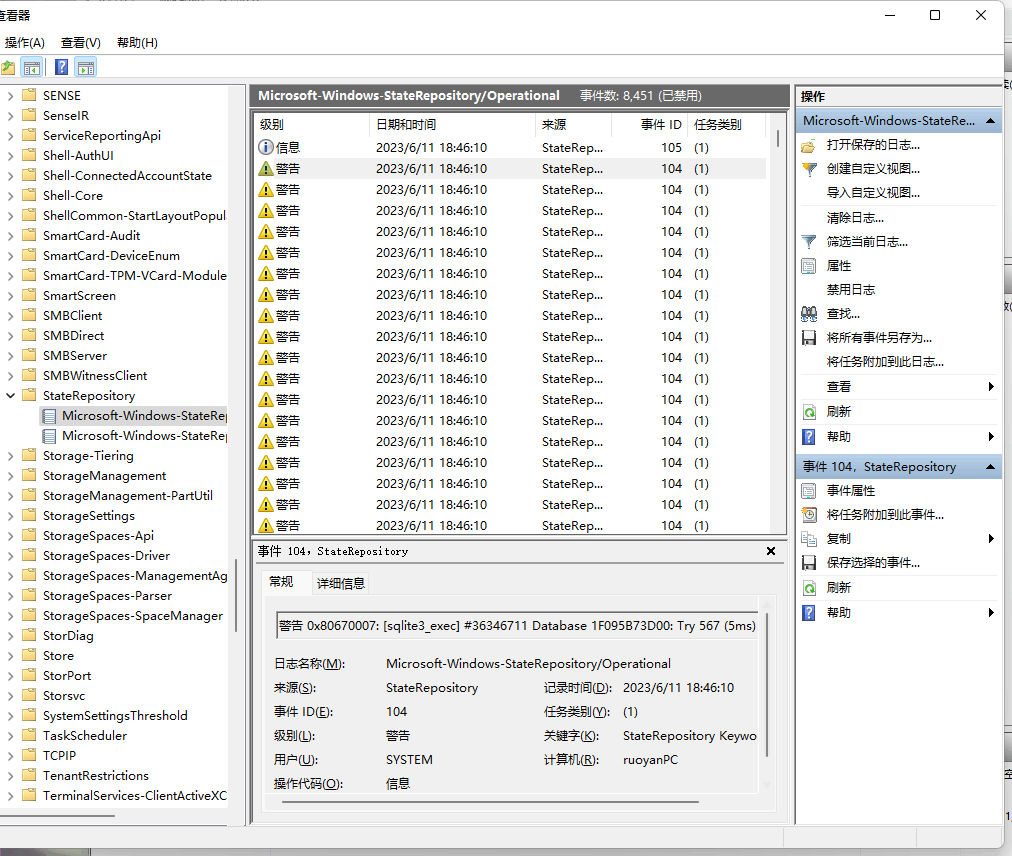The height and width of the screenshot is (856, 1012).
Task: Click the refresh icon in the event 104 section
Action: click(809, 588)
